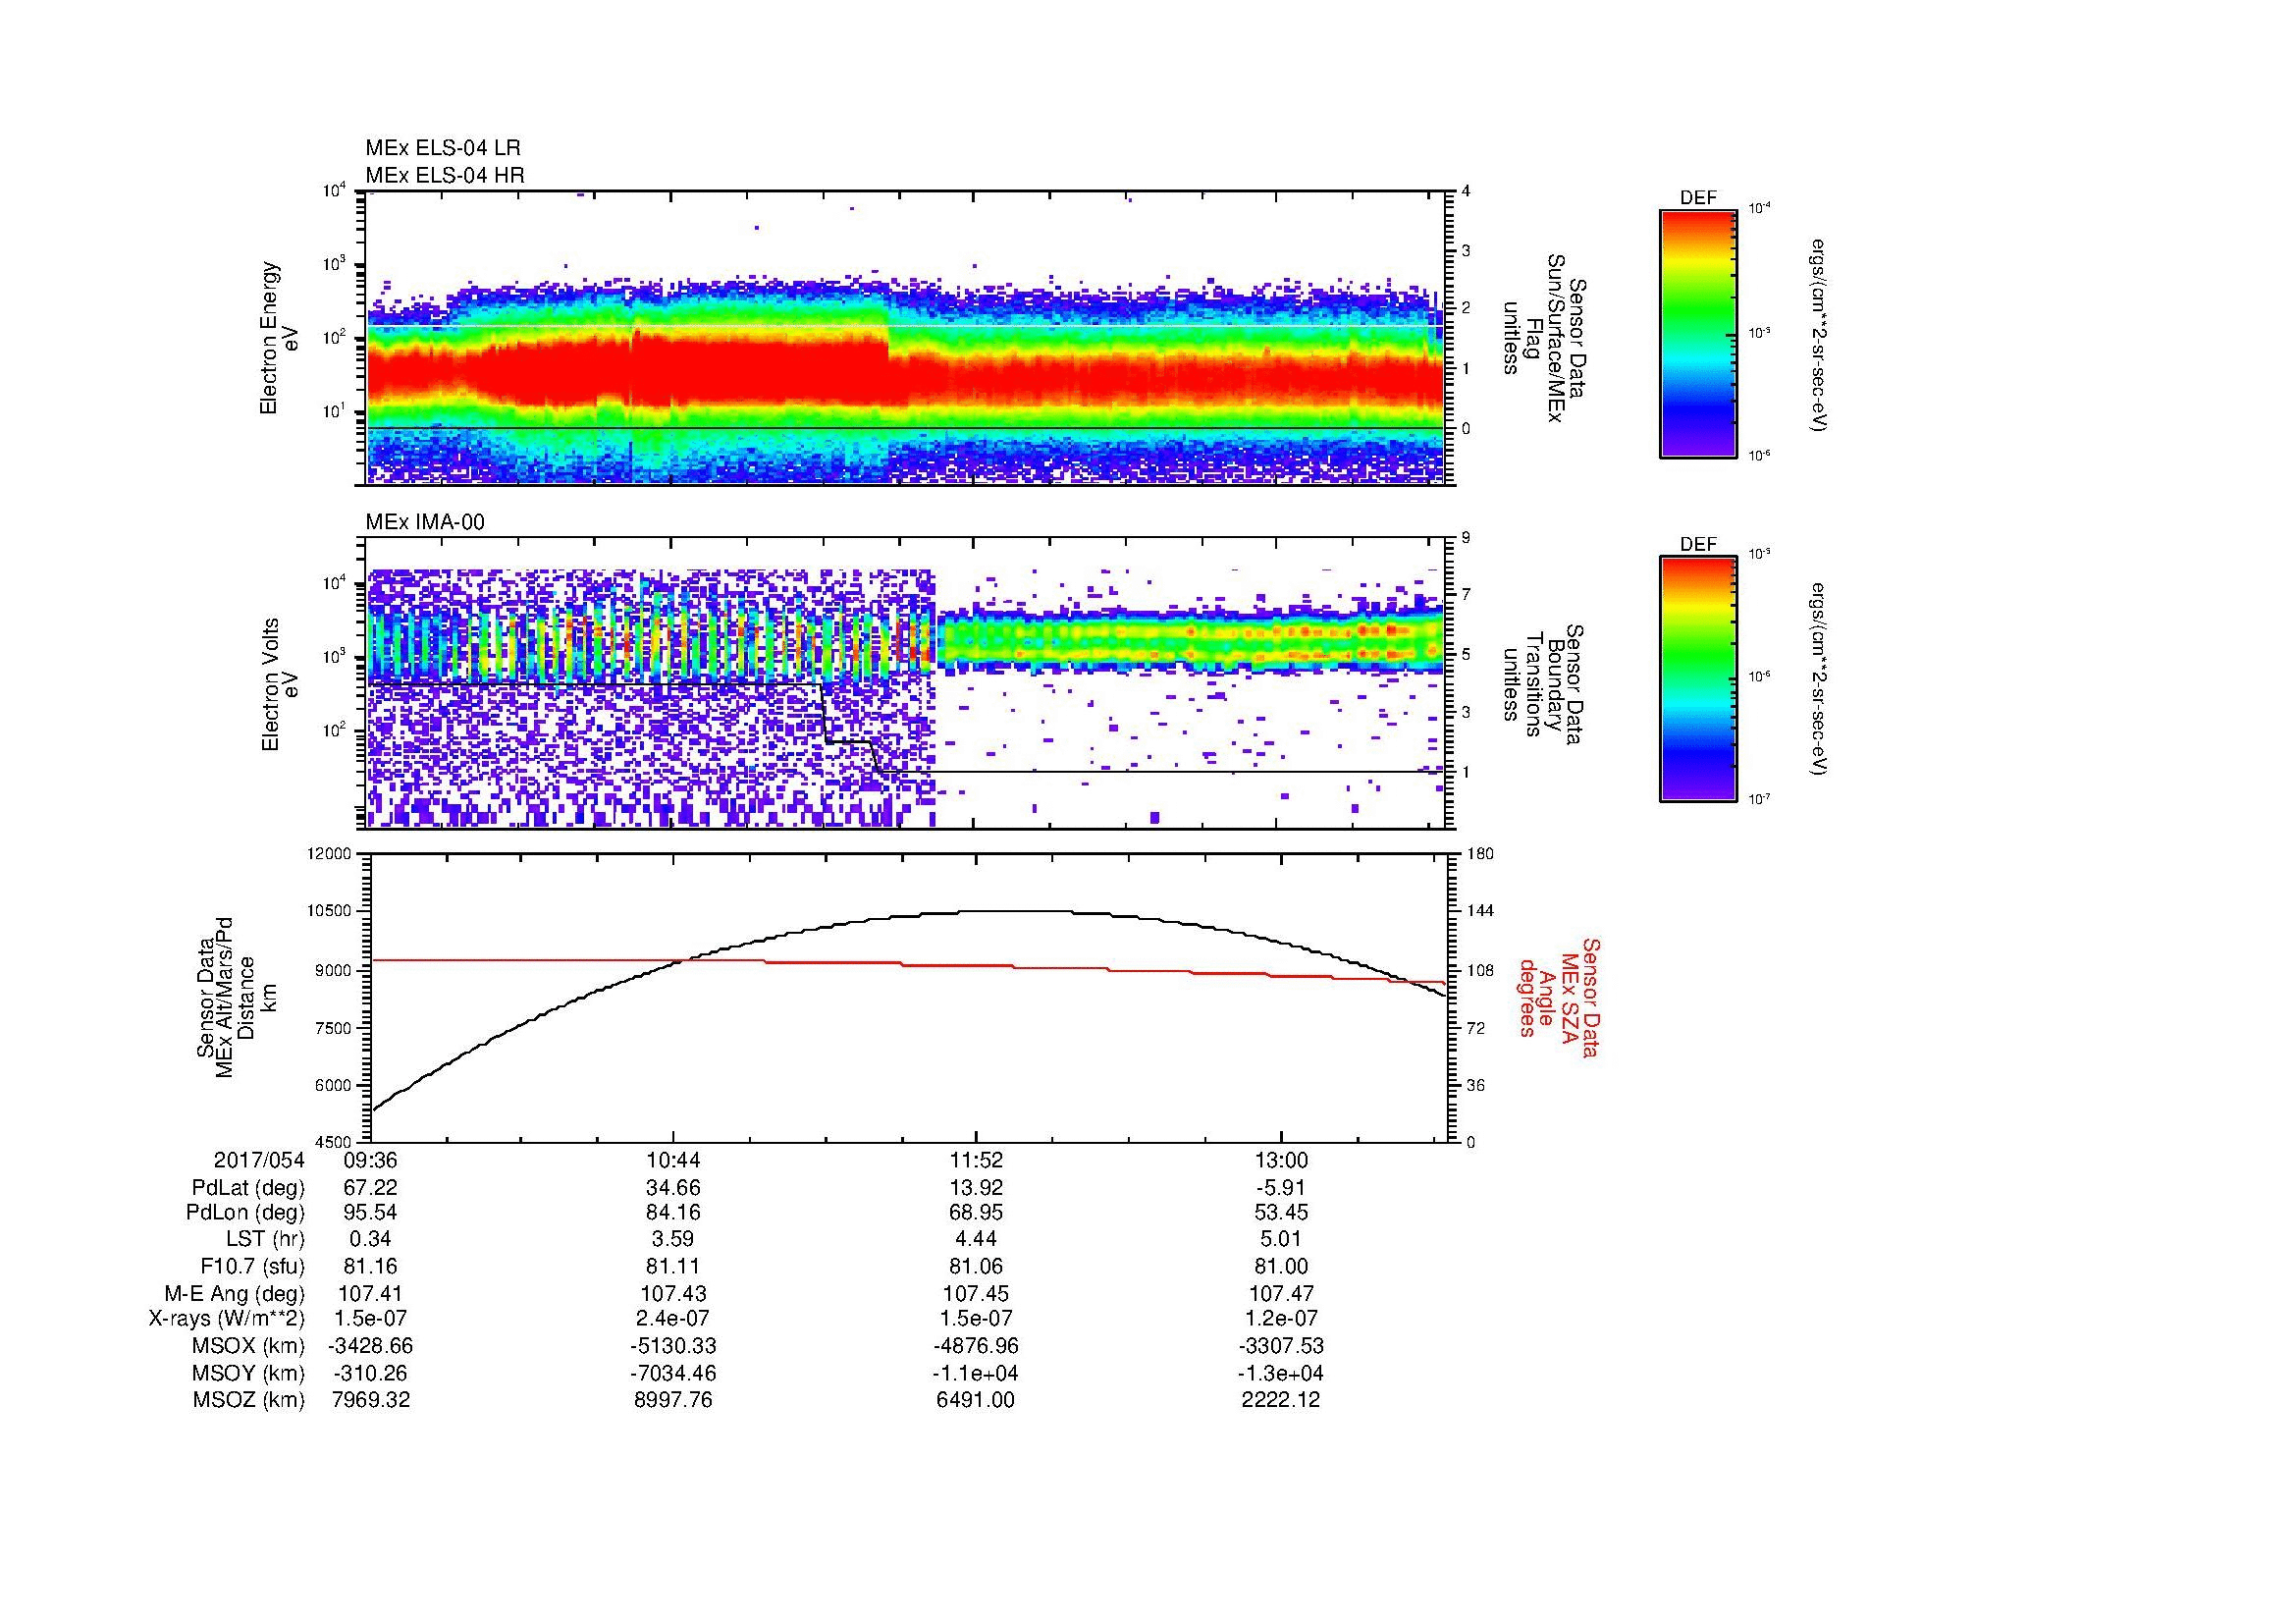Click the 'LST (hr)' row label
Screen dimensions: 2296x1623
click(265, 1240)
